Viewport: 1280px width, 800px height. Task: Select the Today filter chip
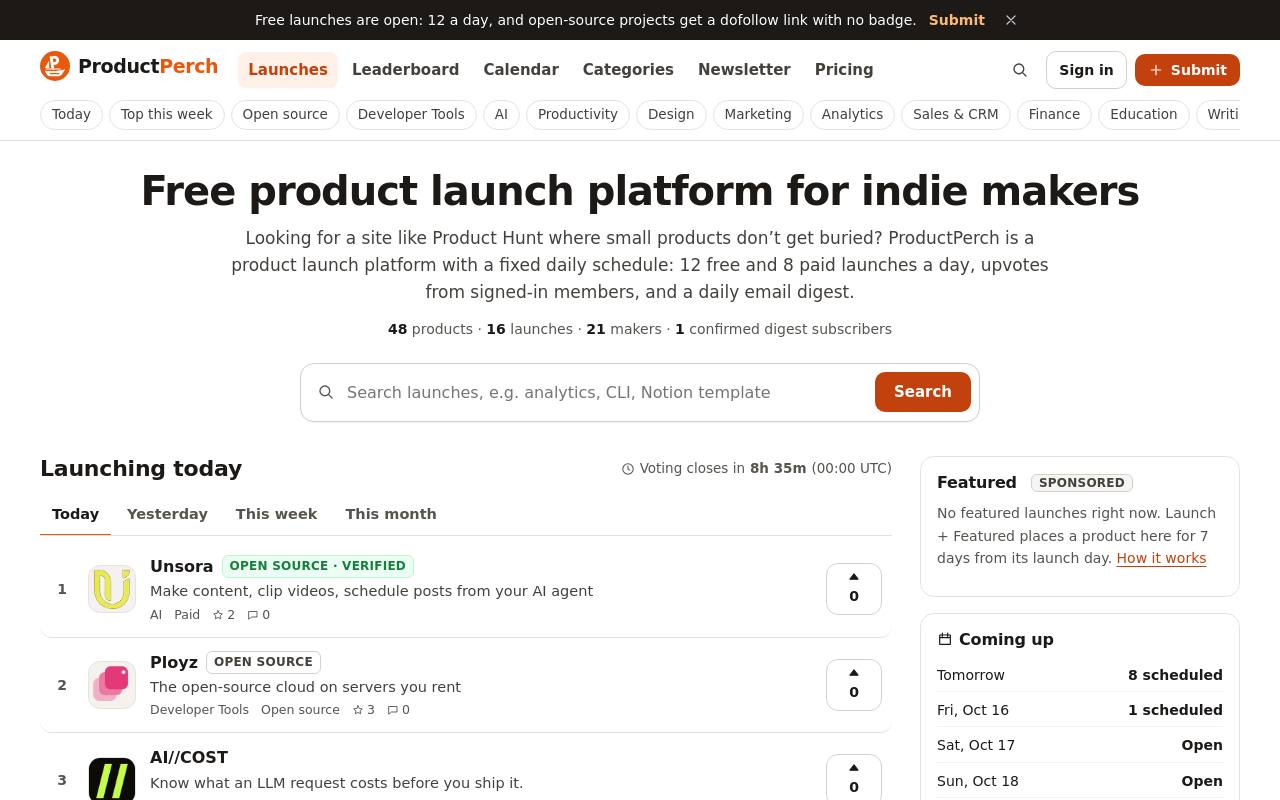[x=71, y=115]
